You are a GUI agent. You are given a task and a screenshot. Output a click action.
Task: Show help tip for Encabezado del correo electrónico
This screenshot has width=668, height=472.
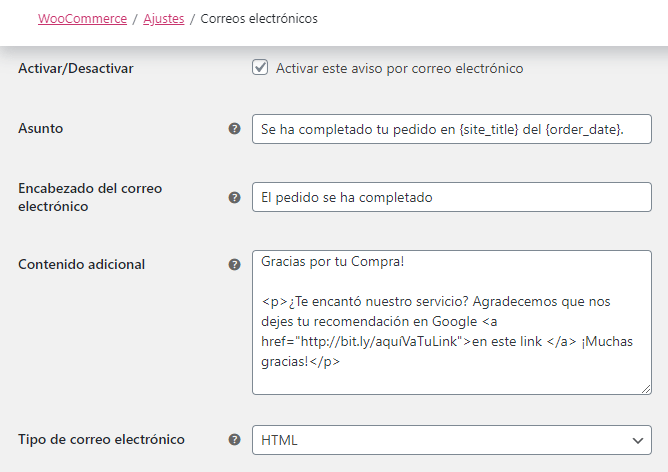tap(234, 197)
